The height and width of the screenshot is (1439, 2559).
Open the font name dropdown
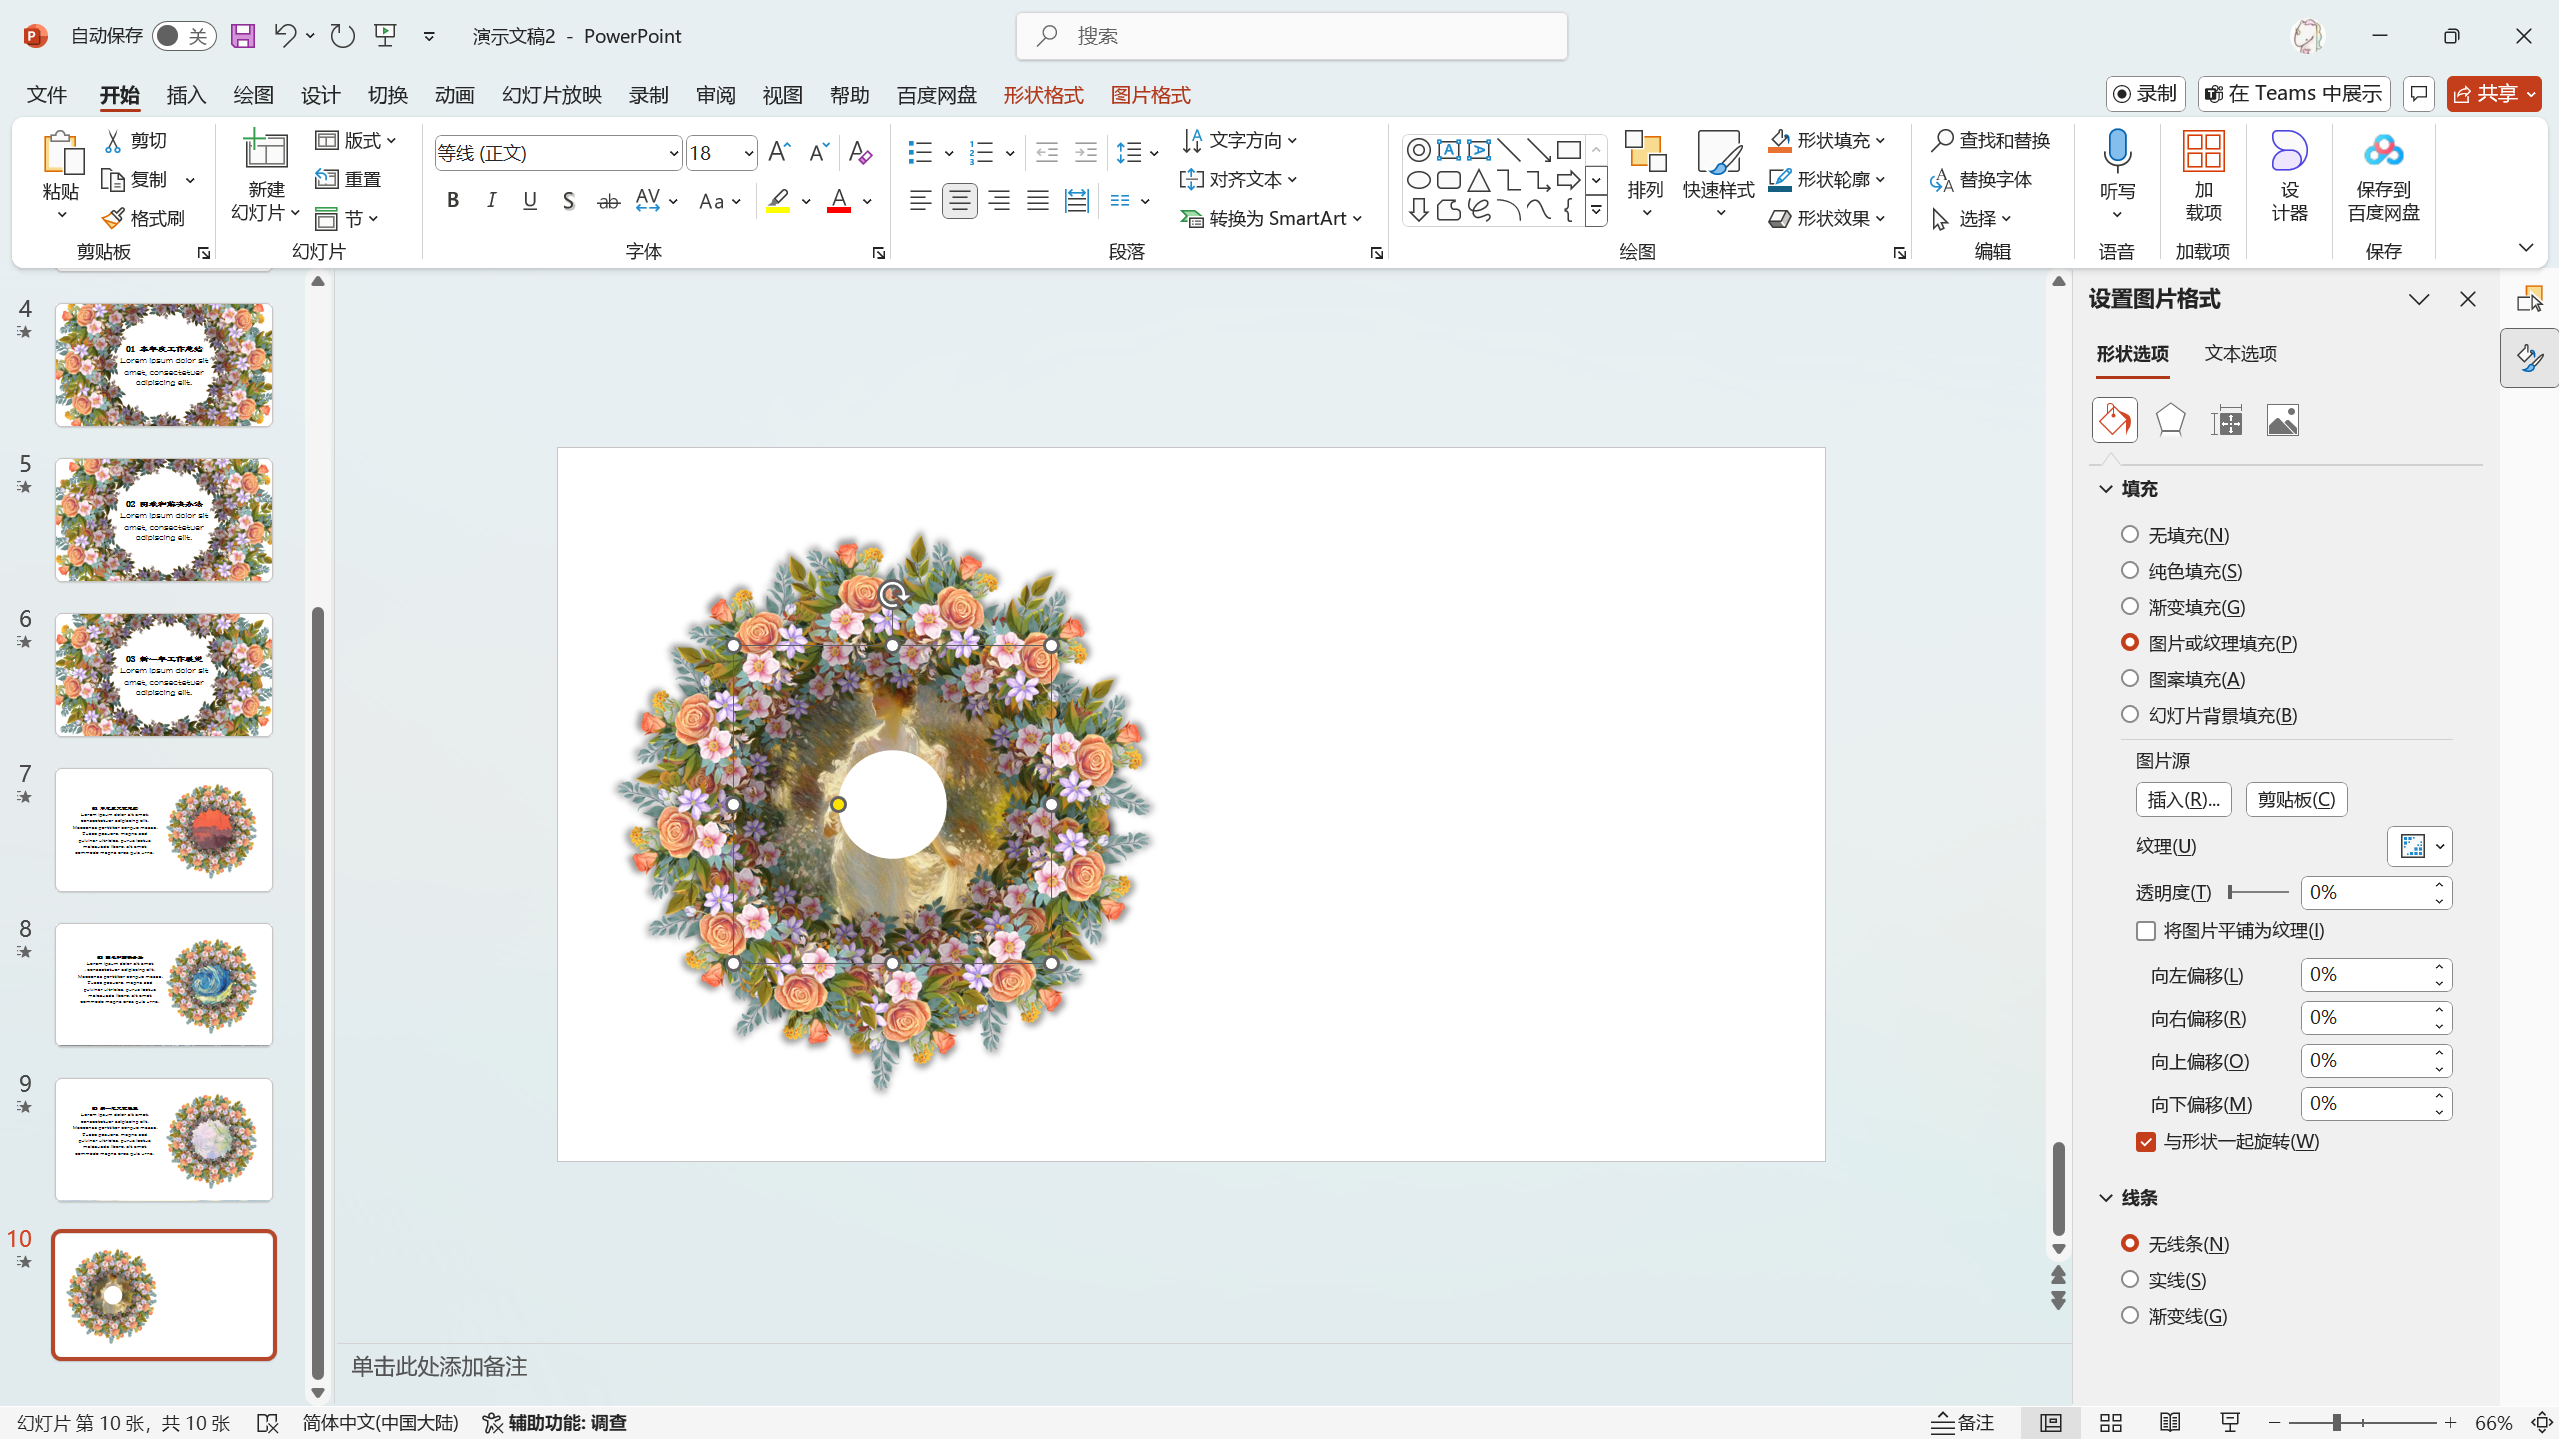673,153
